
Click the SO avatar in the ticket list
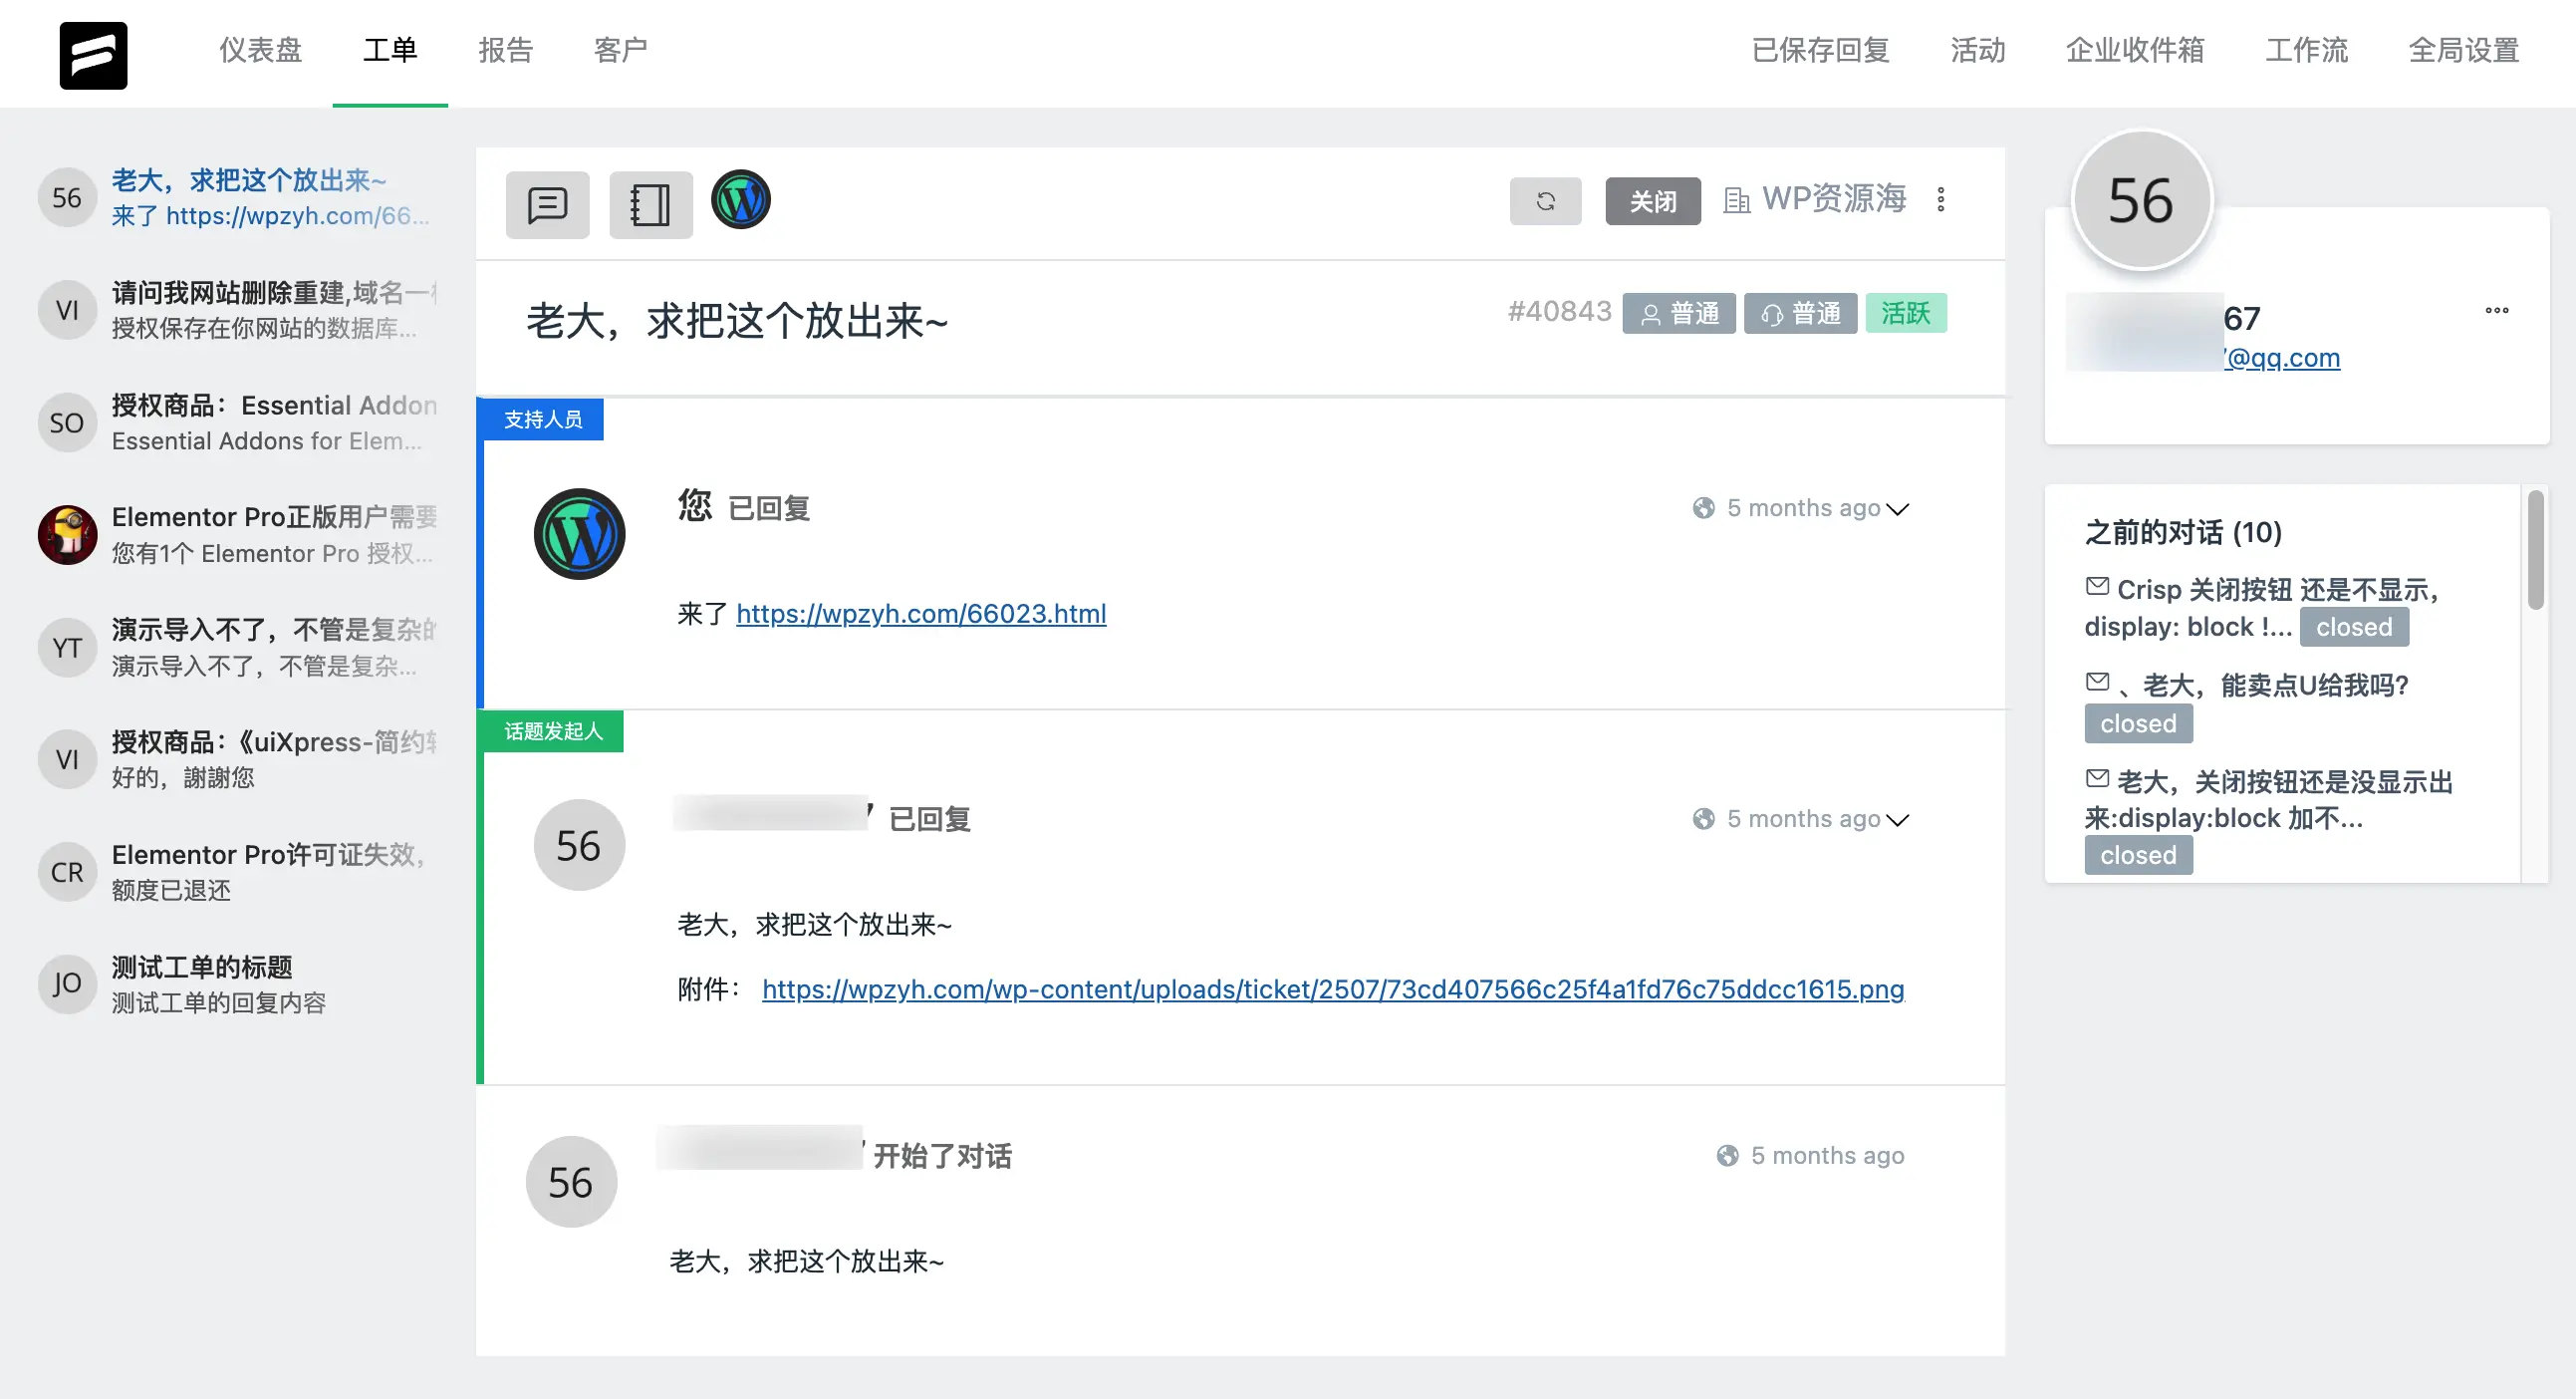[67, 422]
